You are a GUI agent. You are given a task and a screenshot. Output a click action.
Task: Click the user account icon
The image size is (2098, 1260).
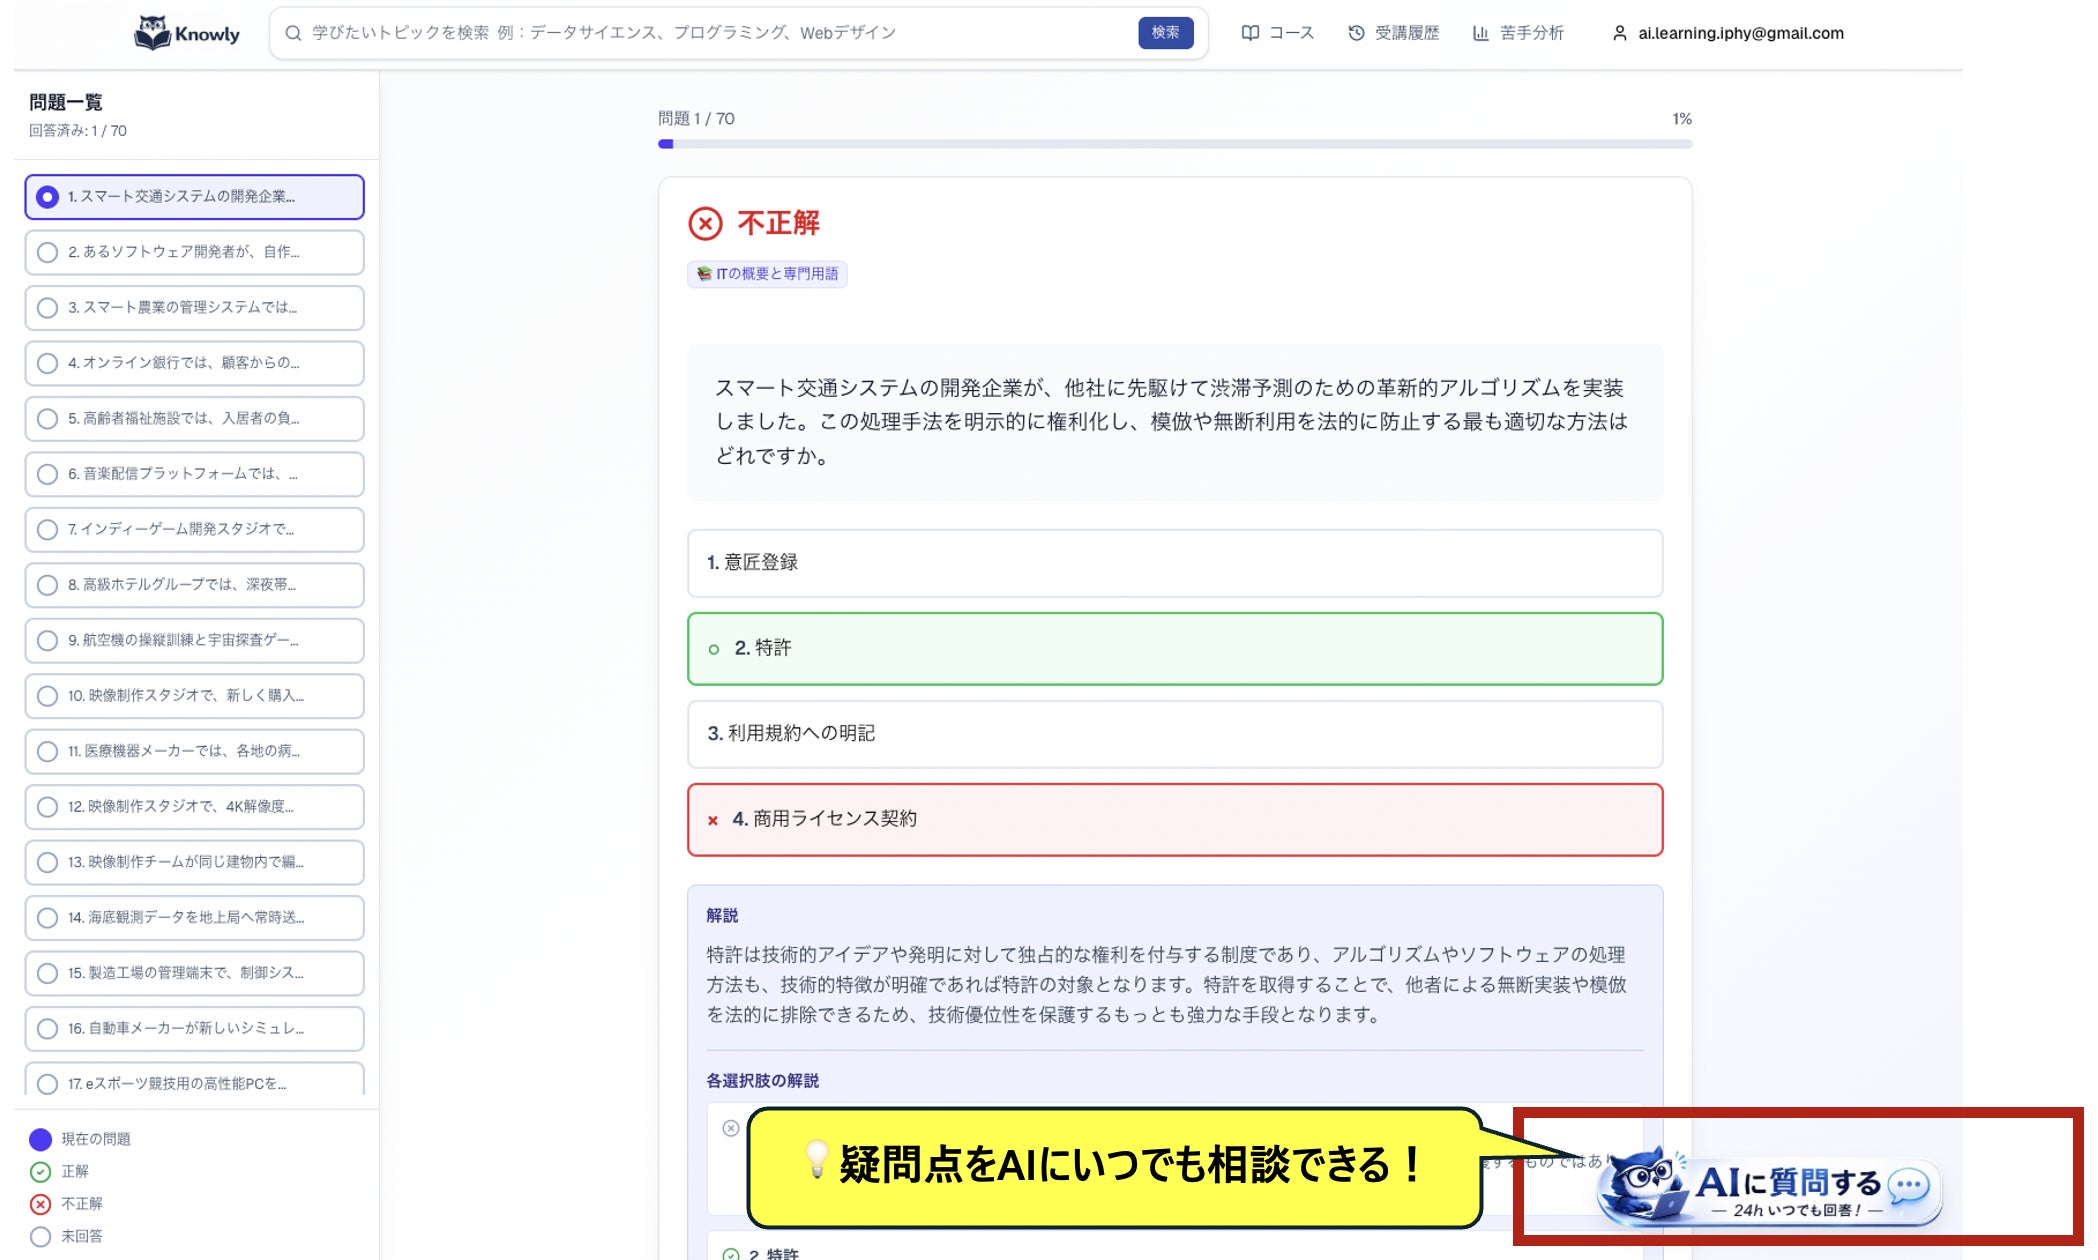1619,33
